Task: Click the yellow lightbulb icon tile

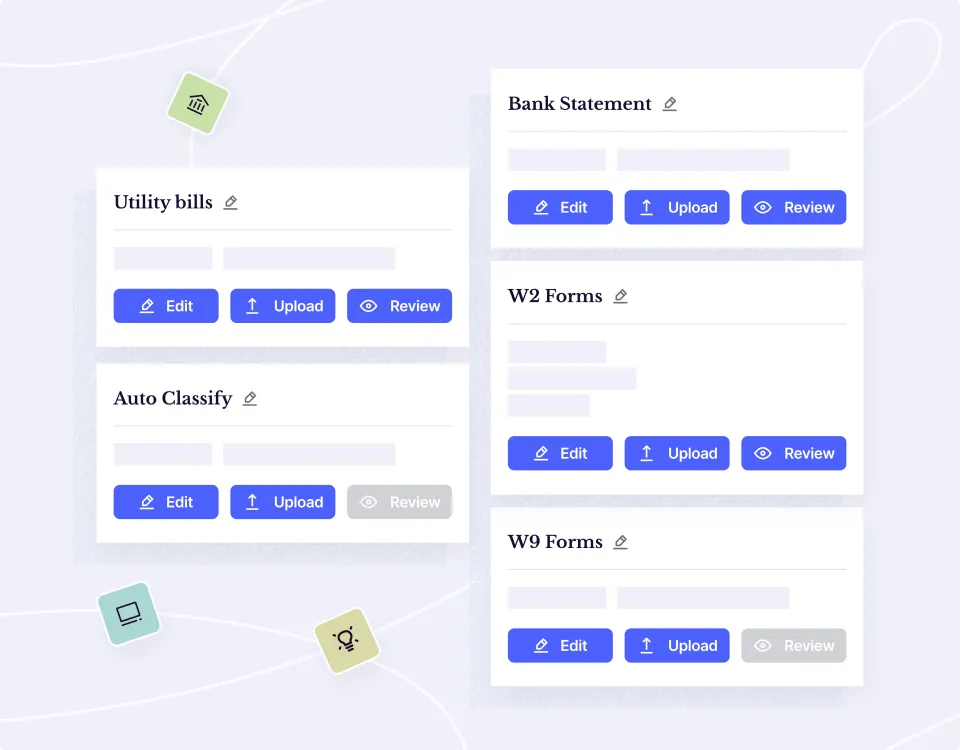Action: coord(346,640)
